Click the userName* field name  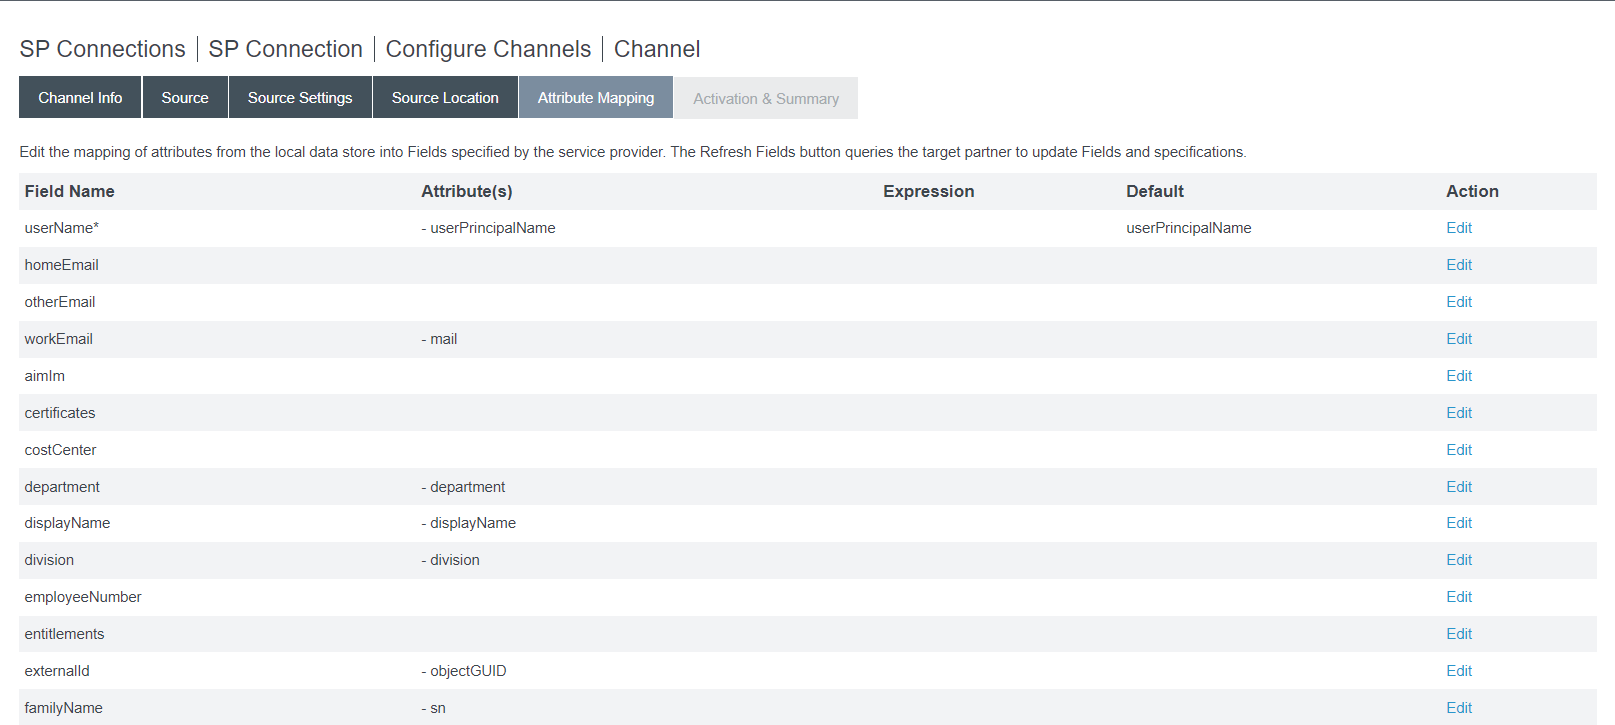[62, 228]
